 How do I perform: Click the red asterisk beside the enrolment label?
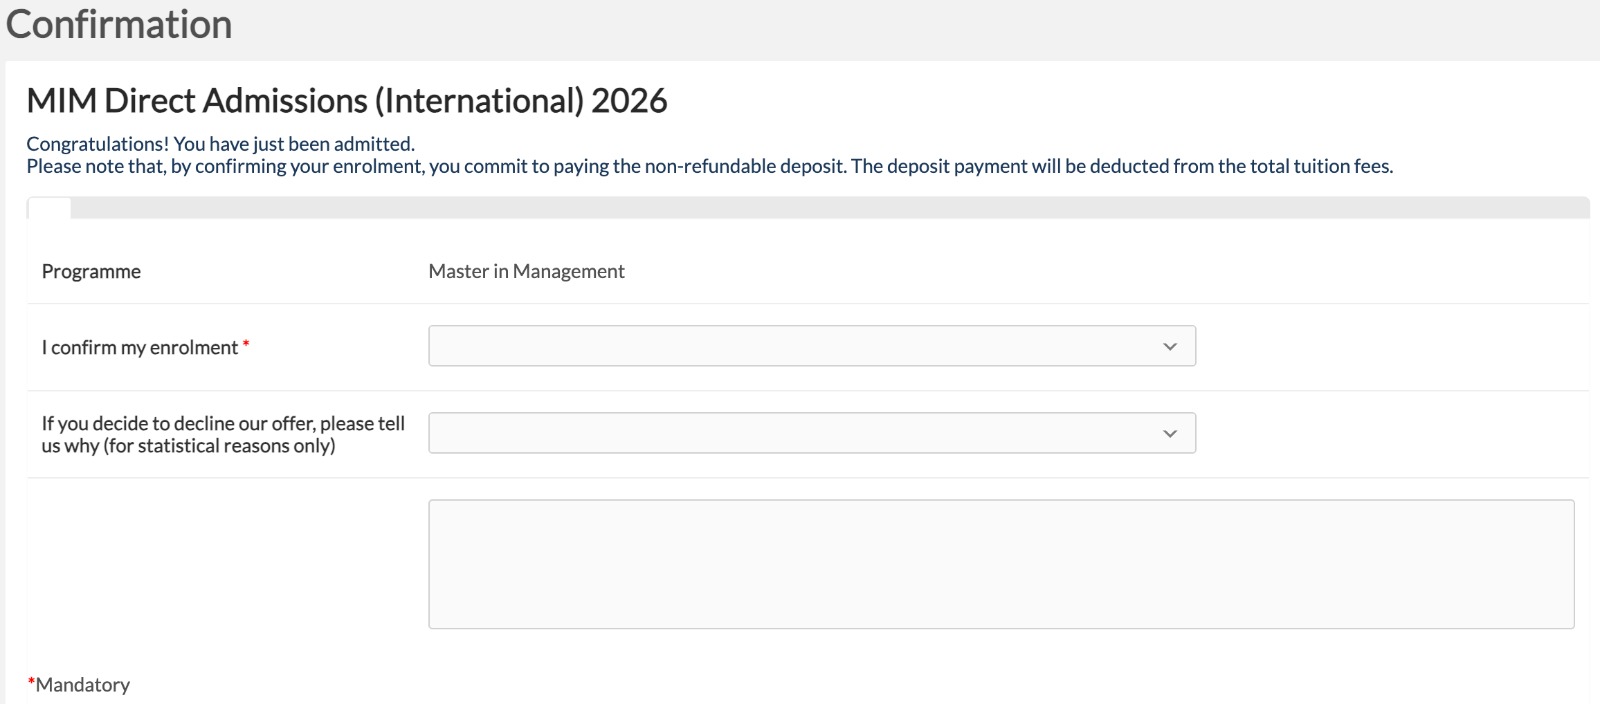coord(246,345)
